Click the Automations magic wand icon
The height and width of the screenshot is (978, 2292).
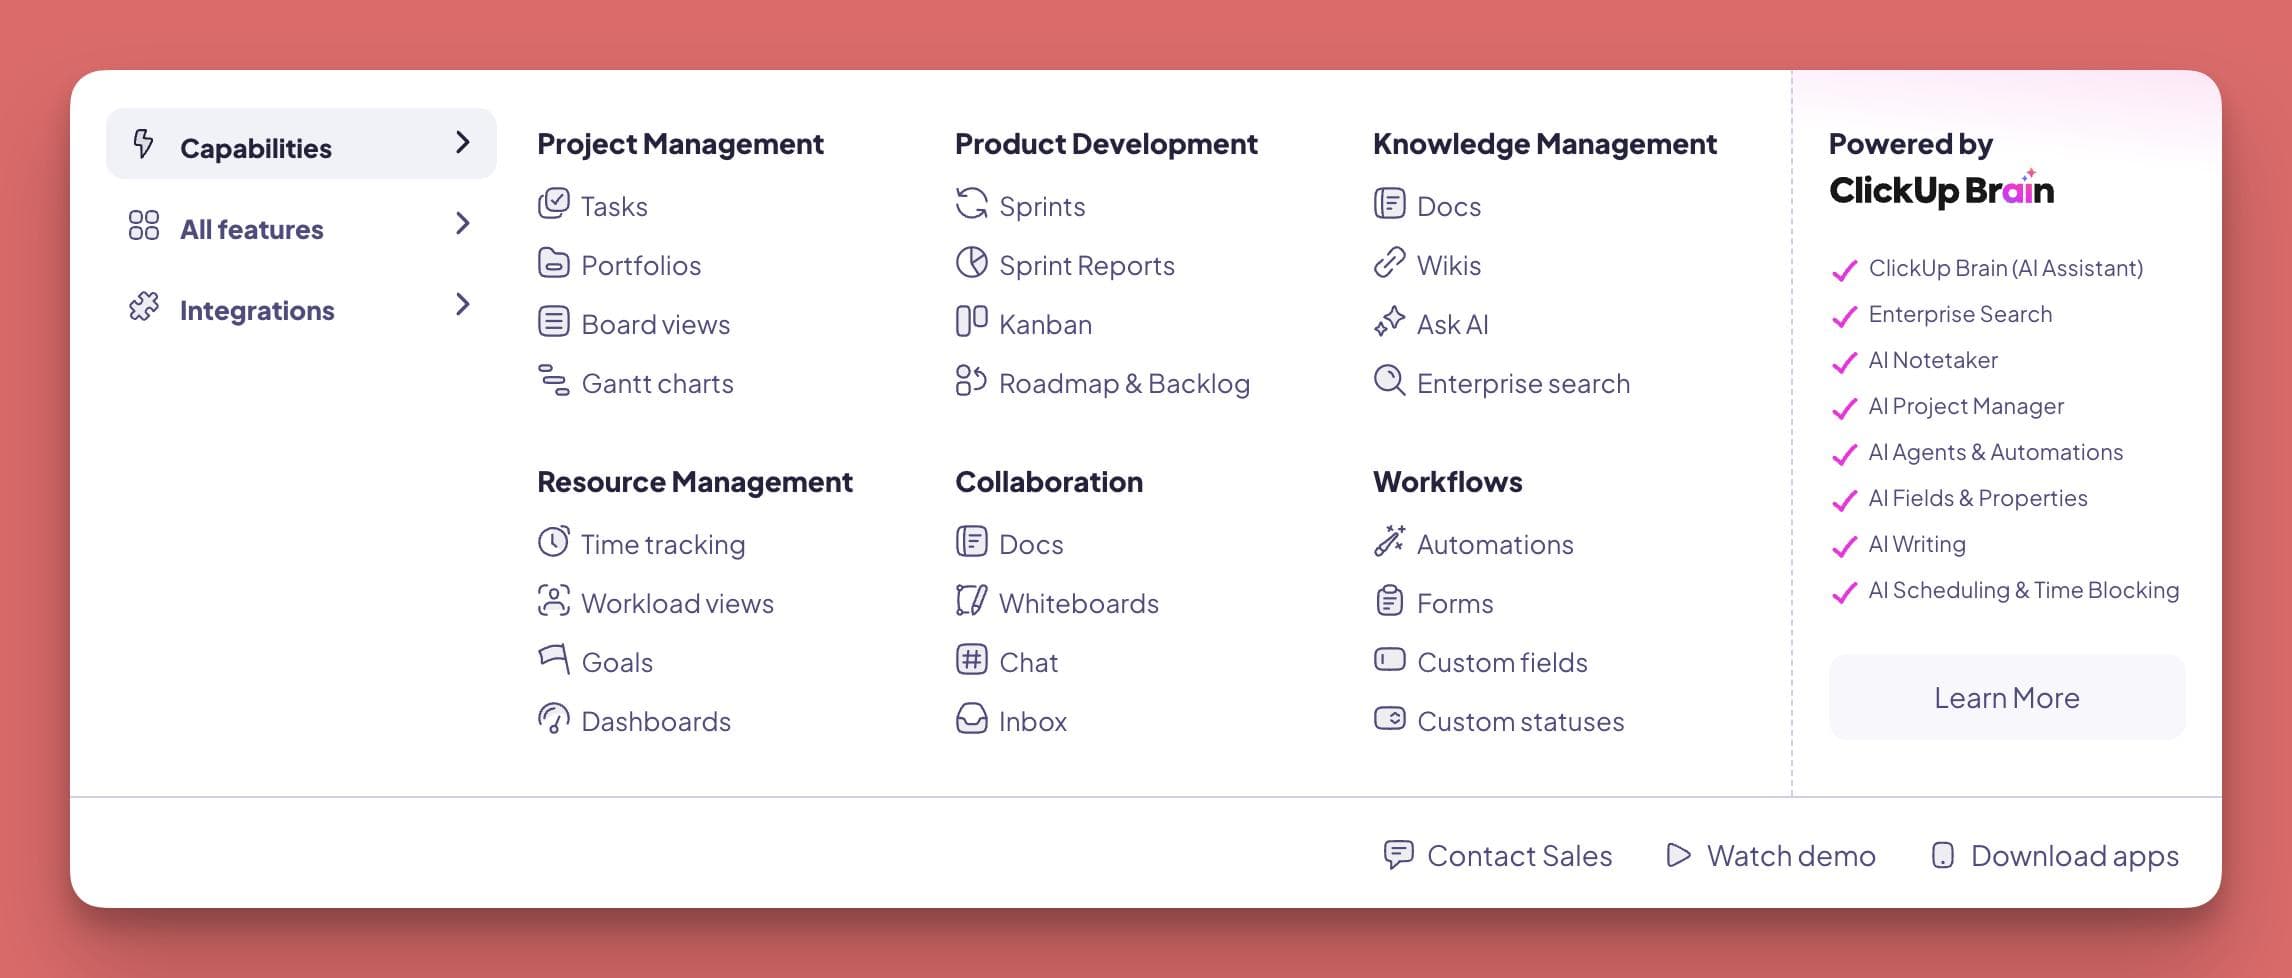pos(1389,542)
